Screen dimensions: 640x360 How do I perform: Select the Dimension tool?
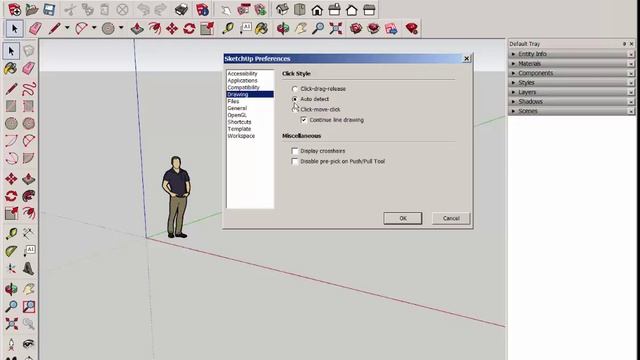(29, 233)
